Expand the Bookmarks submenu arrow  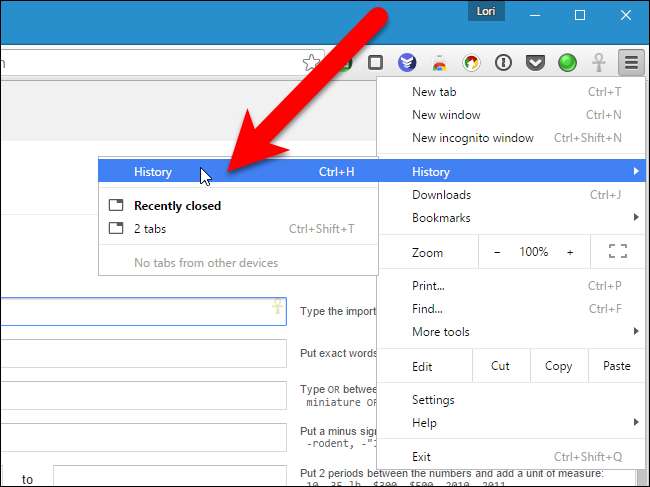click(x=636, y=217)
